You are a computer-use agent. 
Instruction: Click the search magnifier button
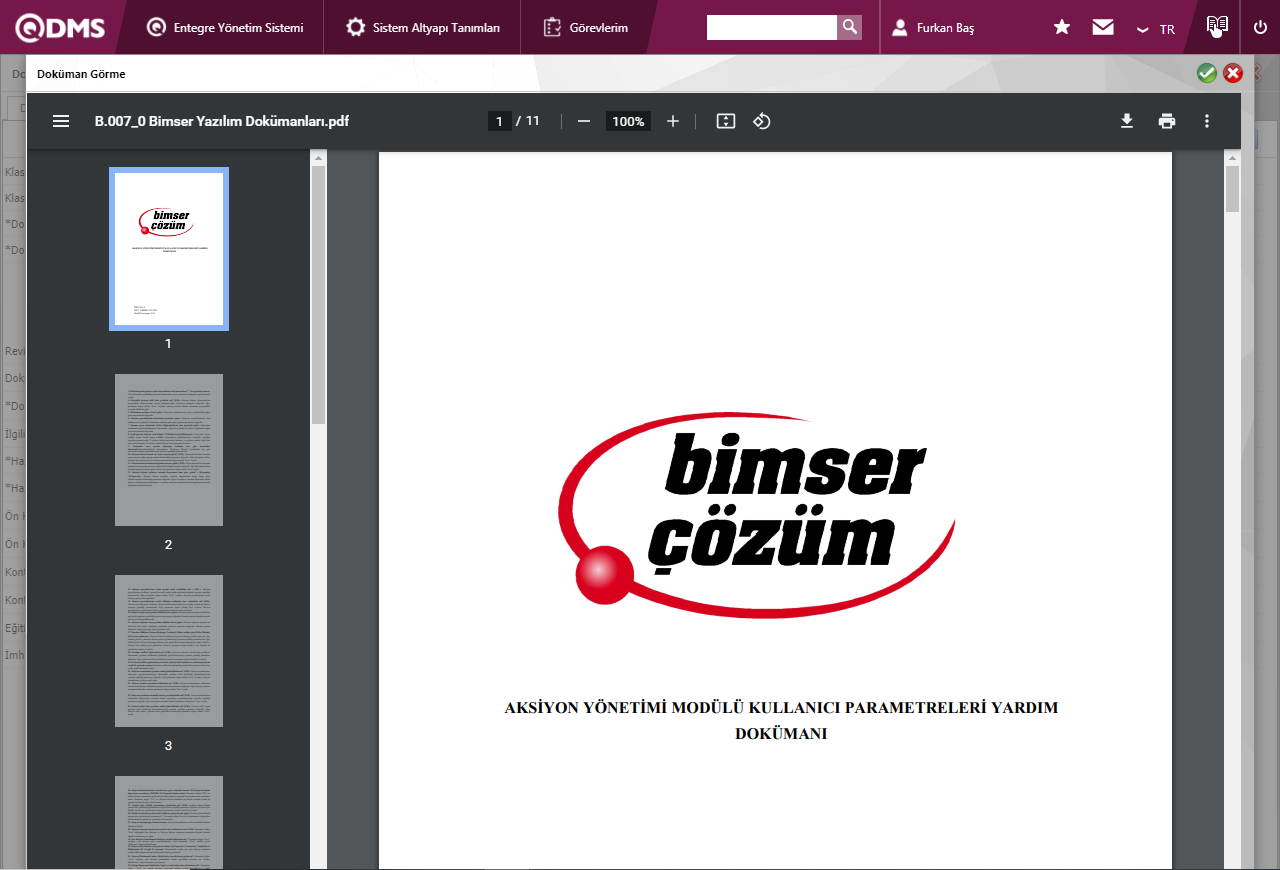pyautogui.click(x=849, y=27)
